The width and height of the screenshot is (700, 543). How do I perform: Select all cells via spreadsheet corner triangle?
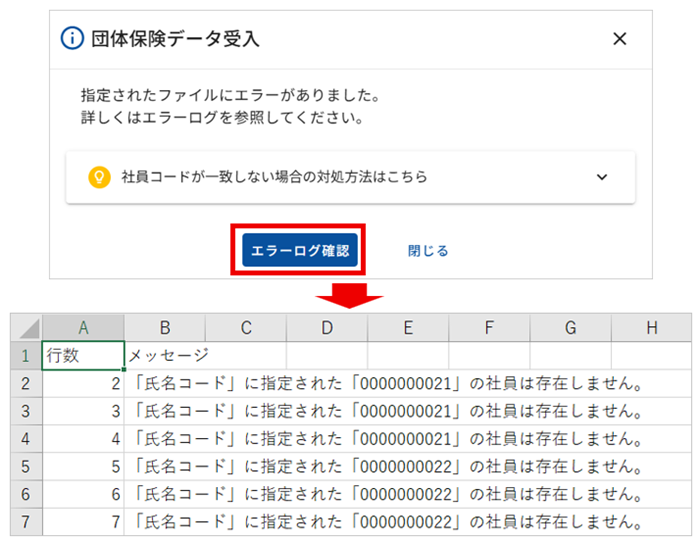coord(26,328)
